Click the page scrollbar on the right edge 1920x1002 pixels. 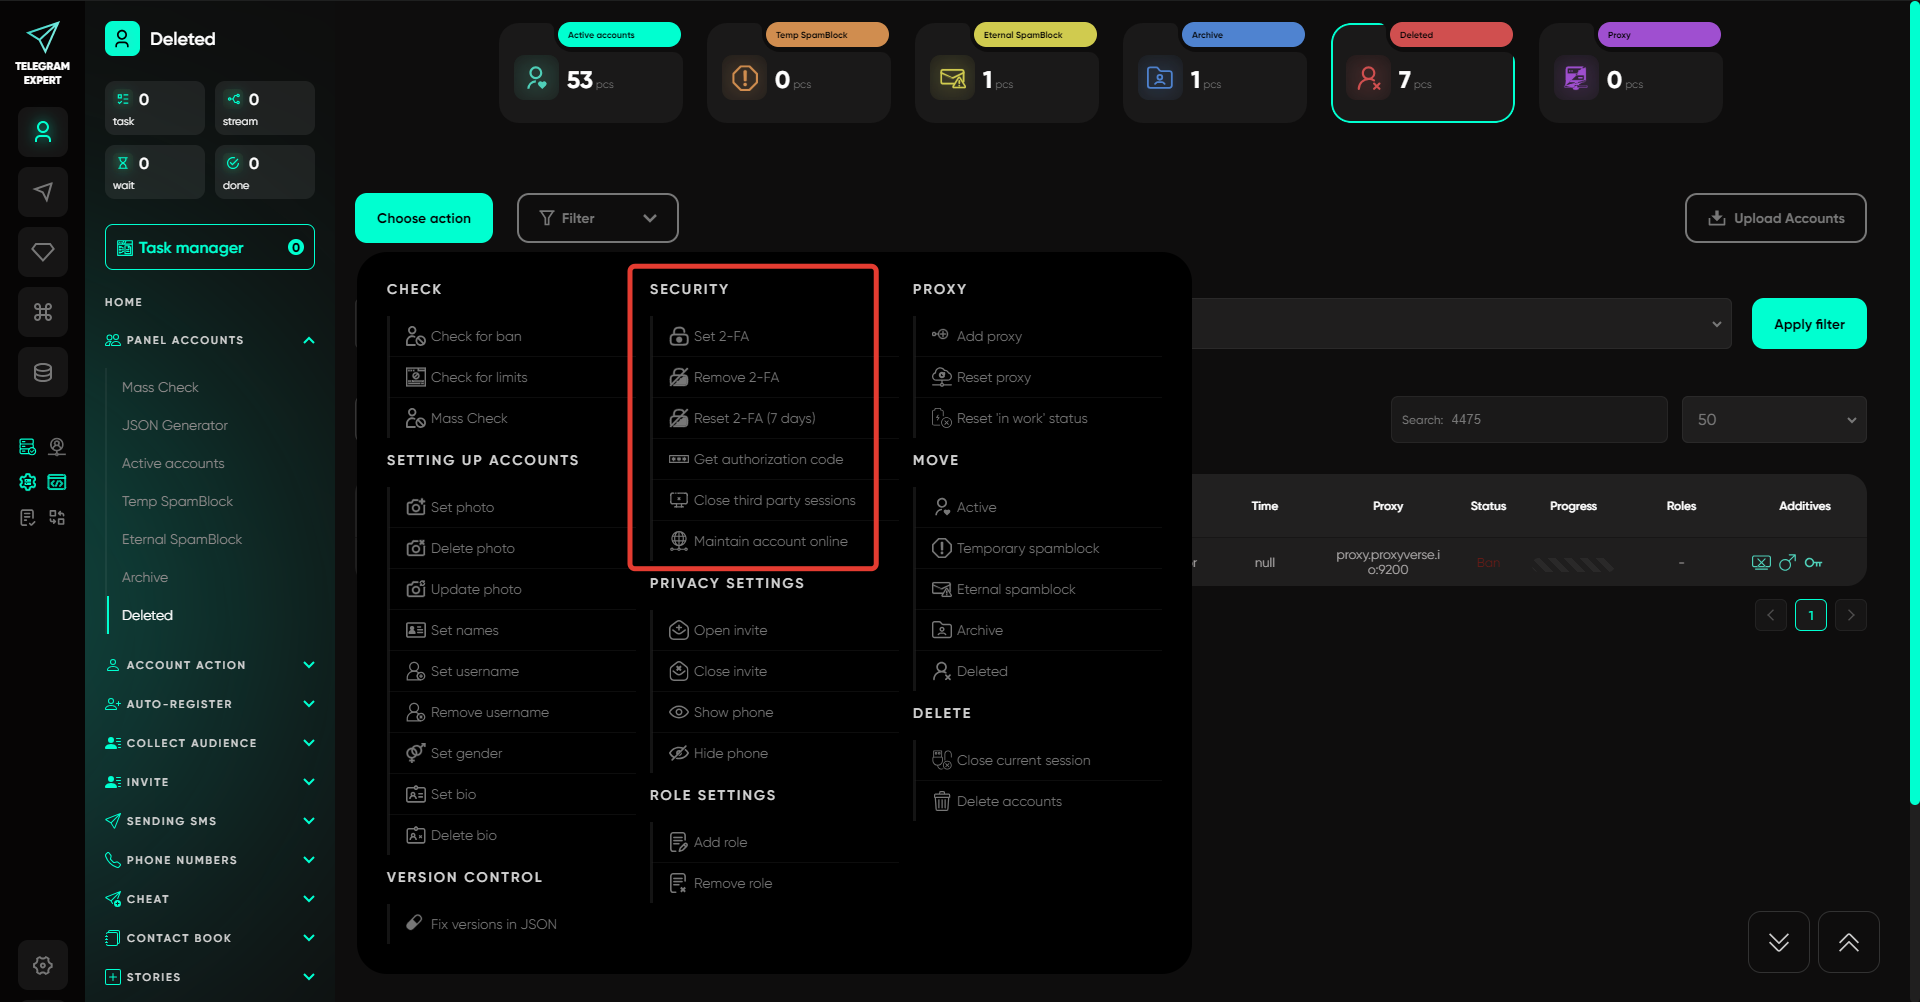pyautogui.click(x=1914, y=400)
